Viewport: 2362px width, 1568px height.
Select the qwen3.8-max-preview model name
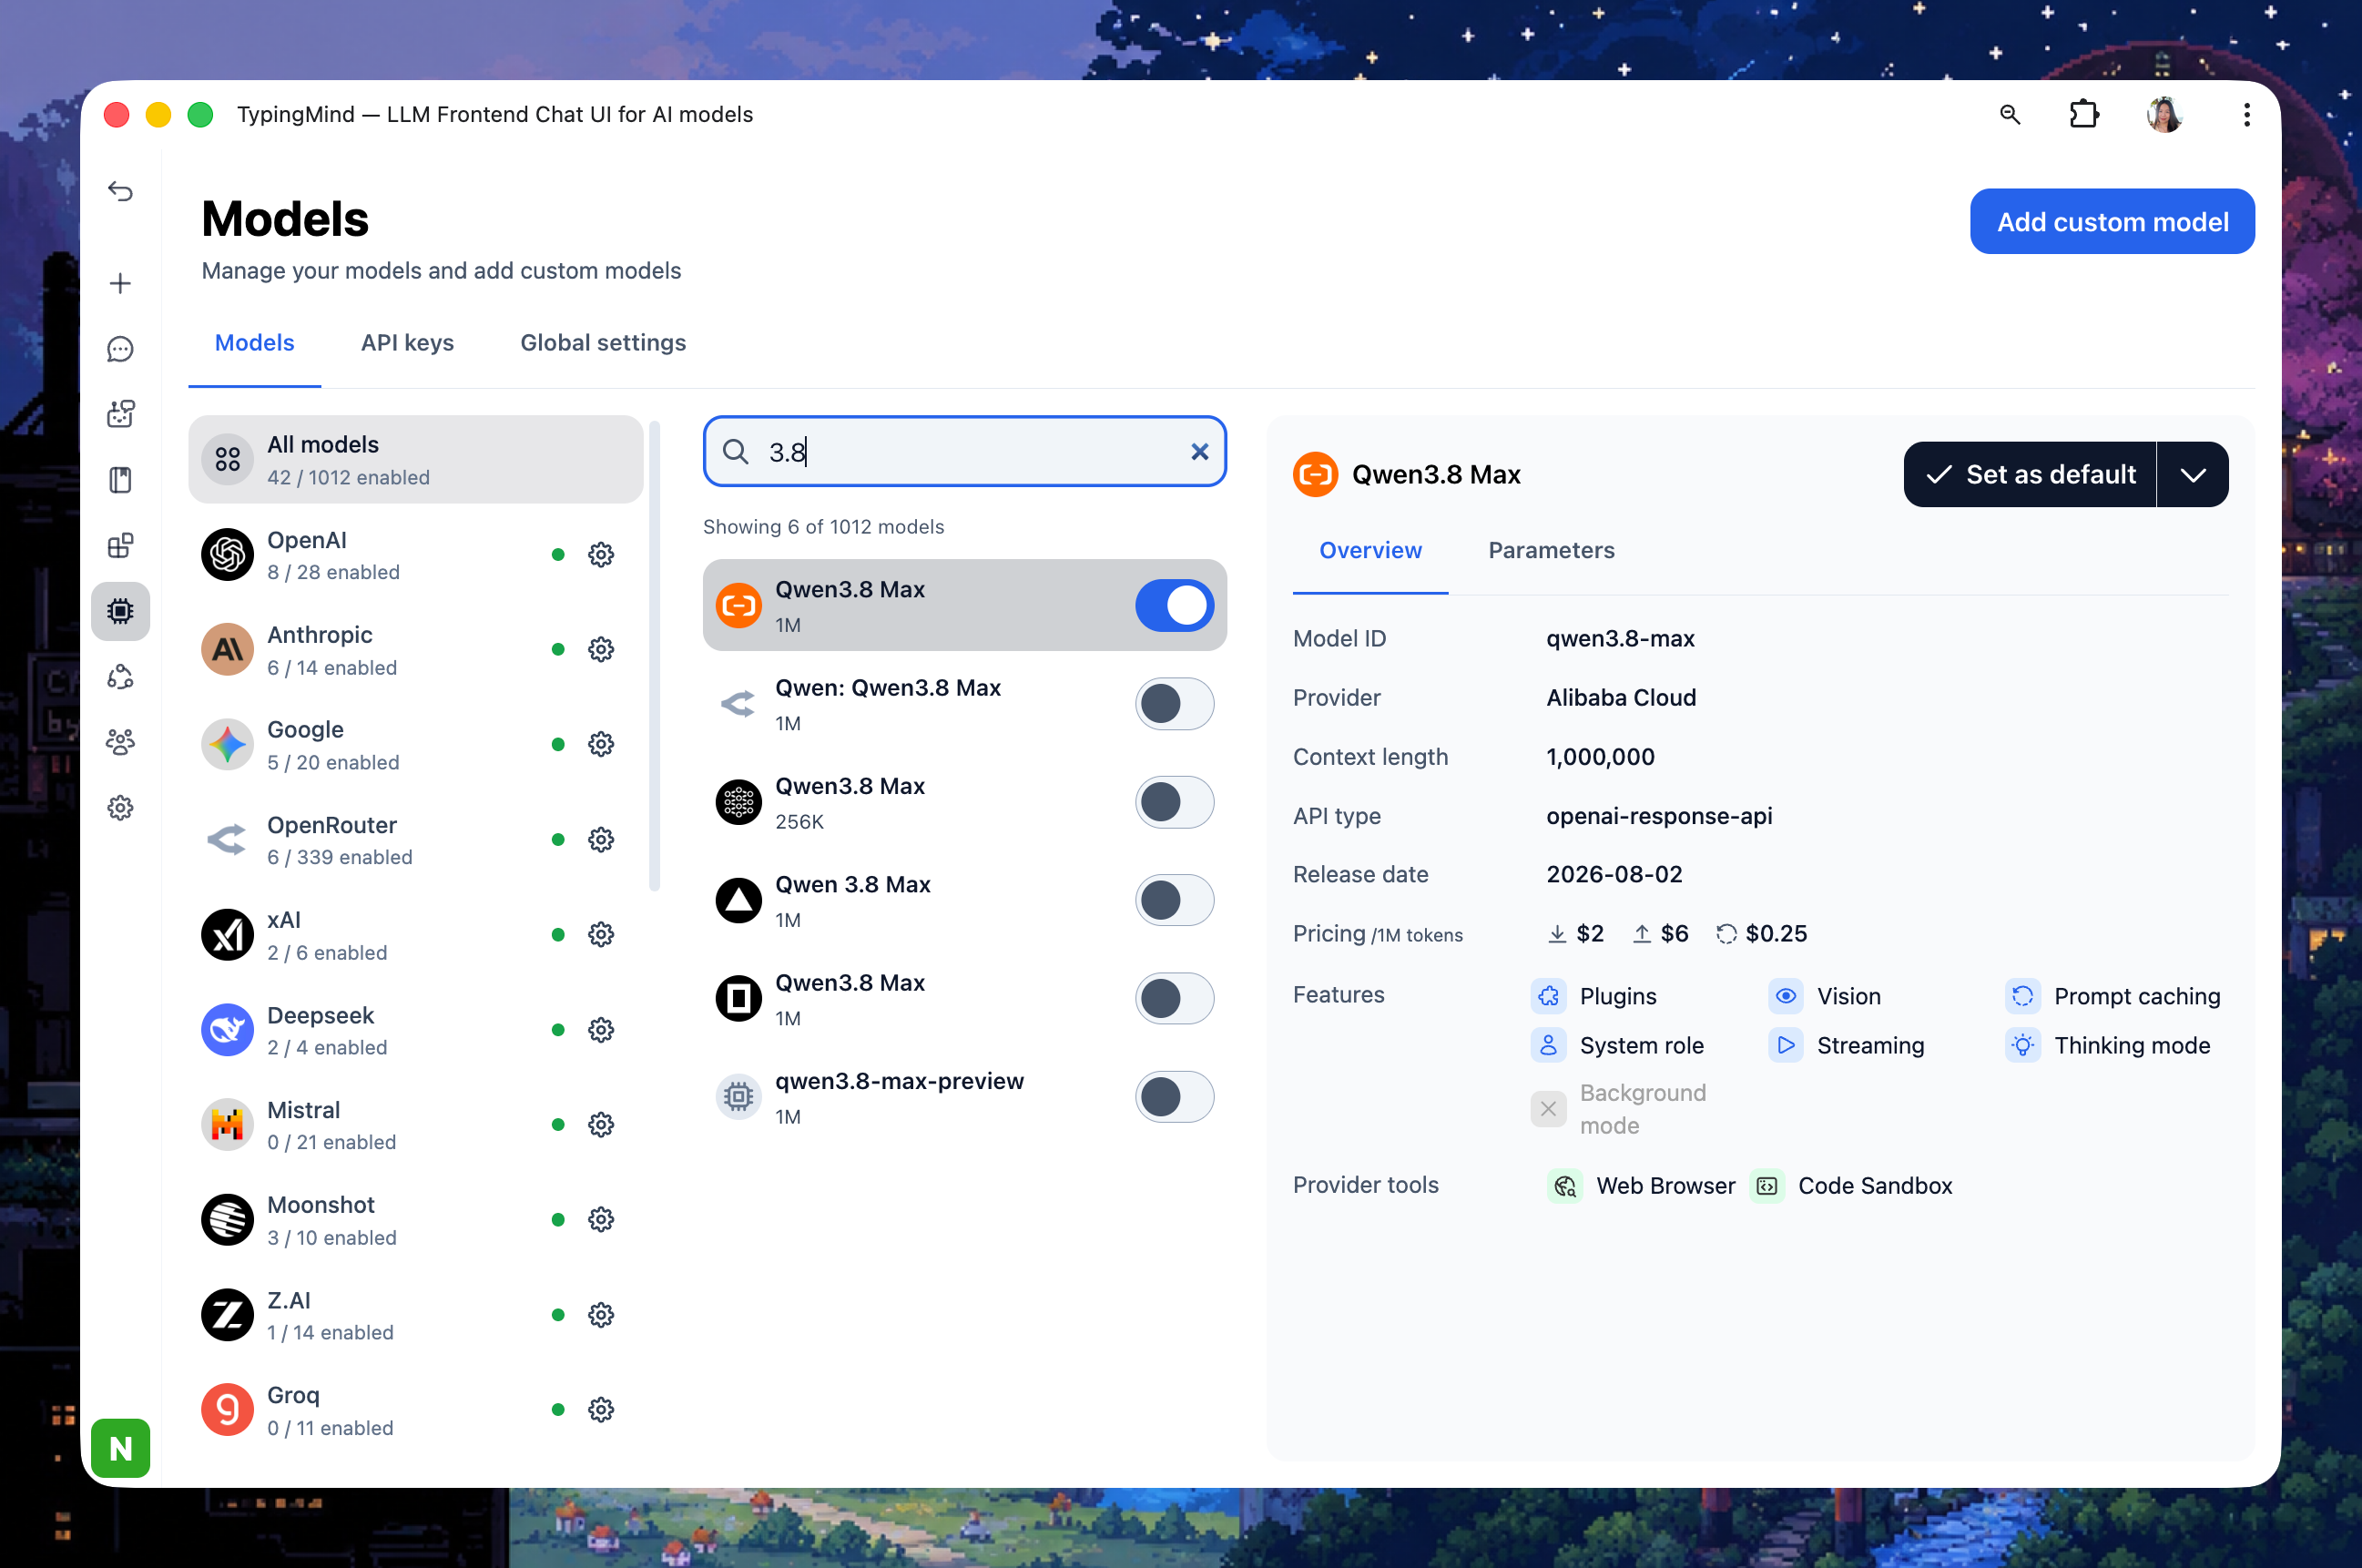point(899,1081)
